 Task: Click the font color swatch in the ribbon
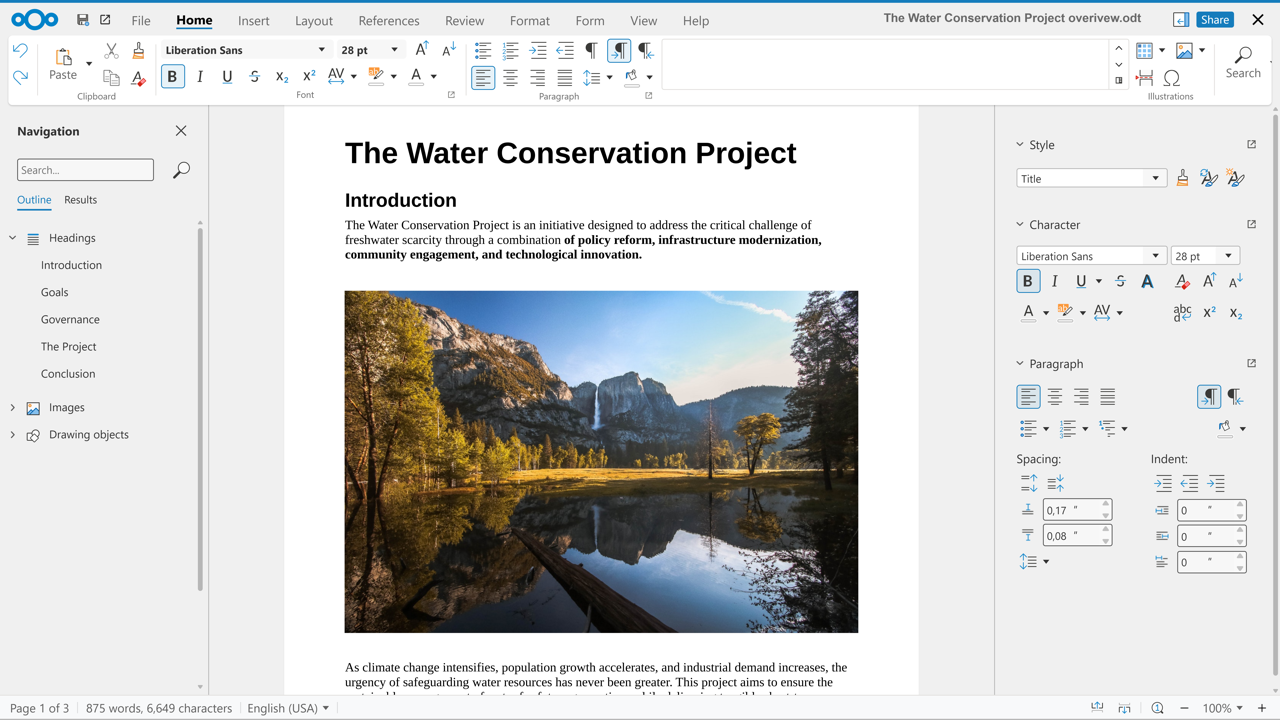416,77
